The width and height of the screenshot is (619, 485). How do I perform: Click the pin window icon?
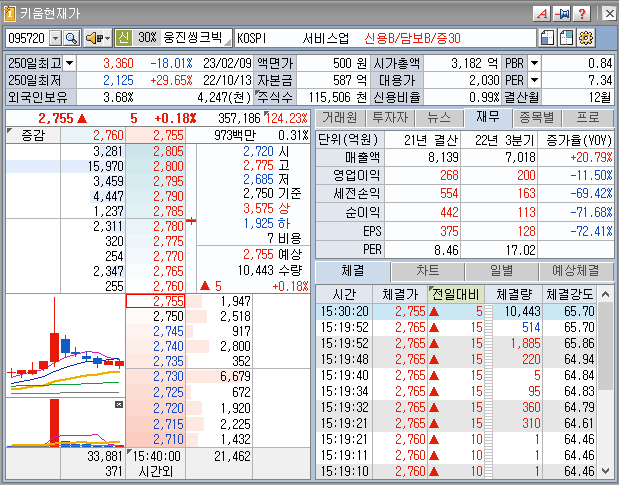(562, 14)
